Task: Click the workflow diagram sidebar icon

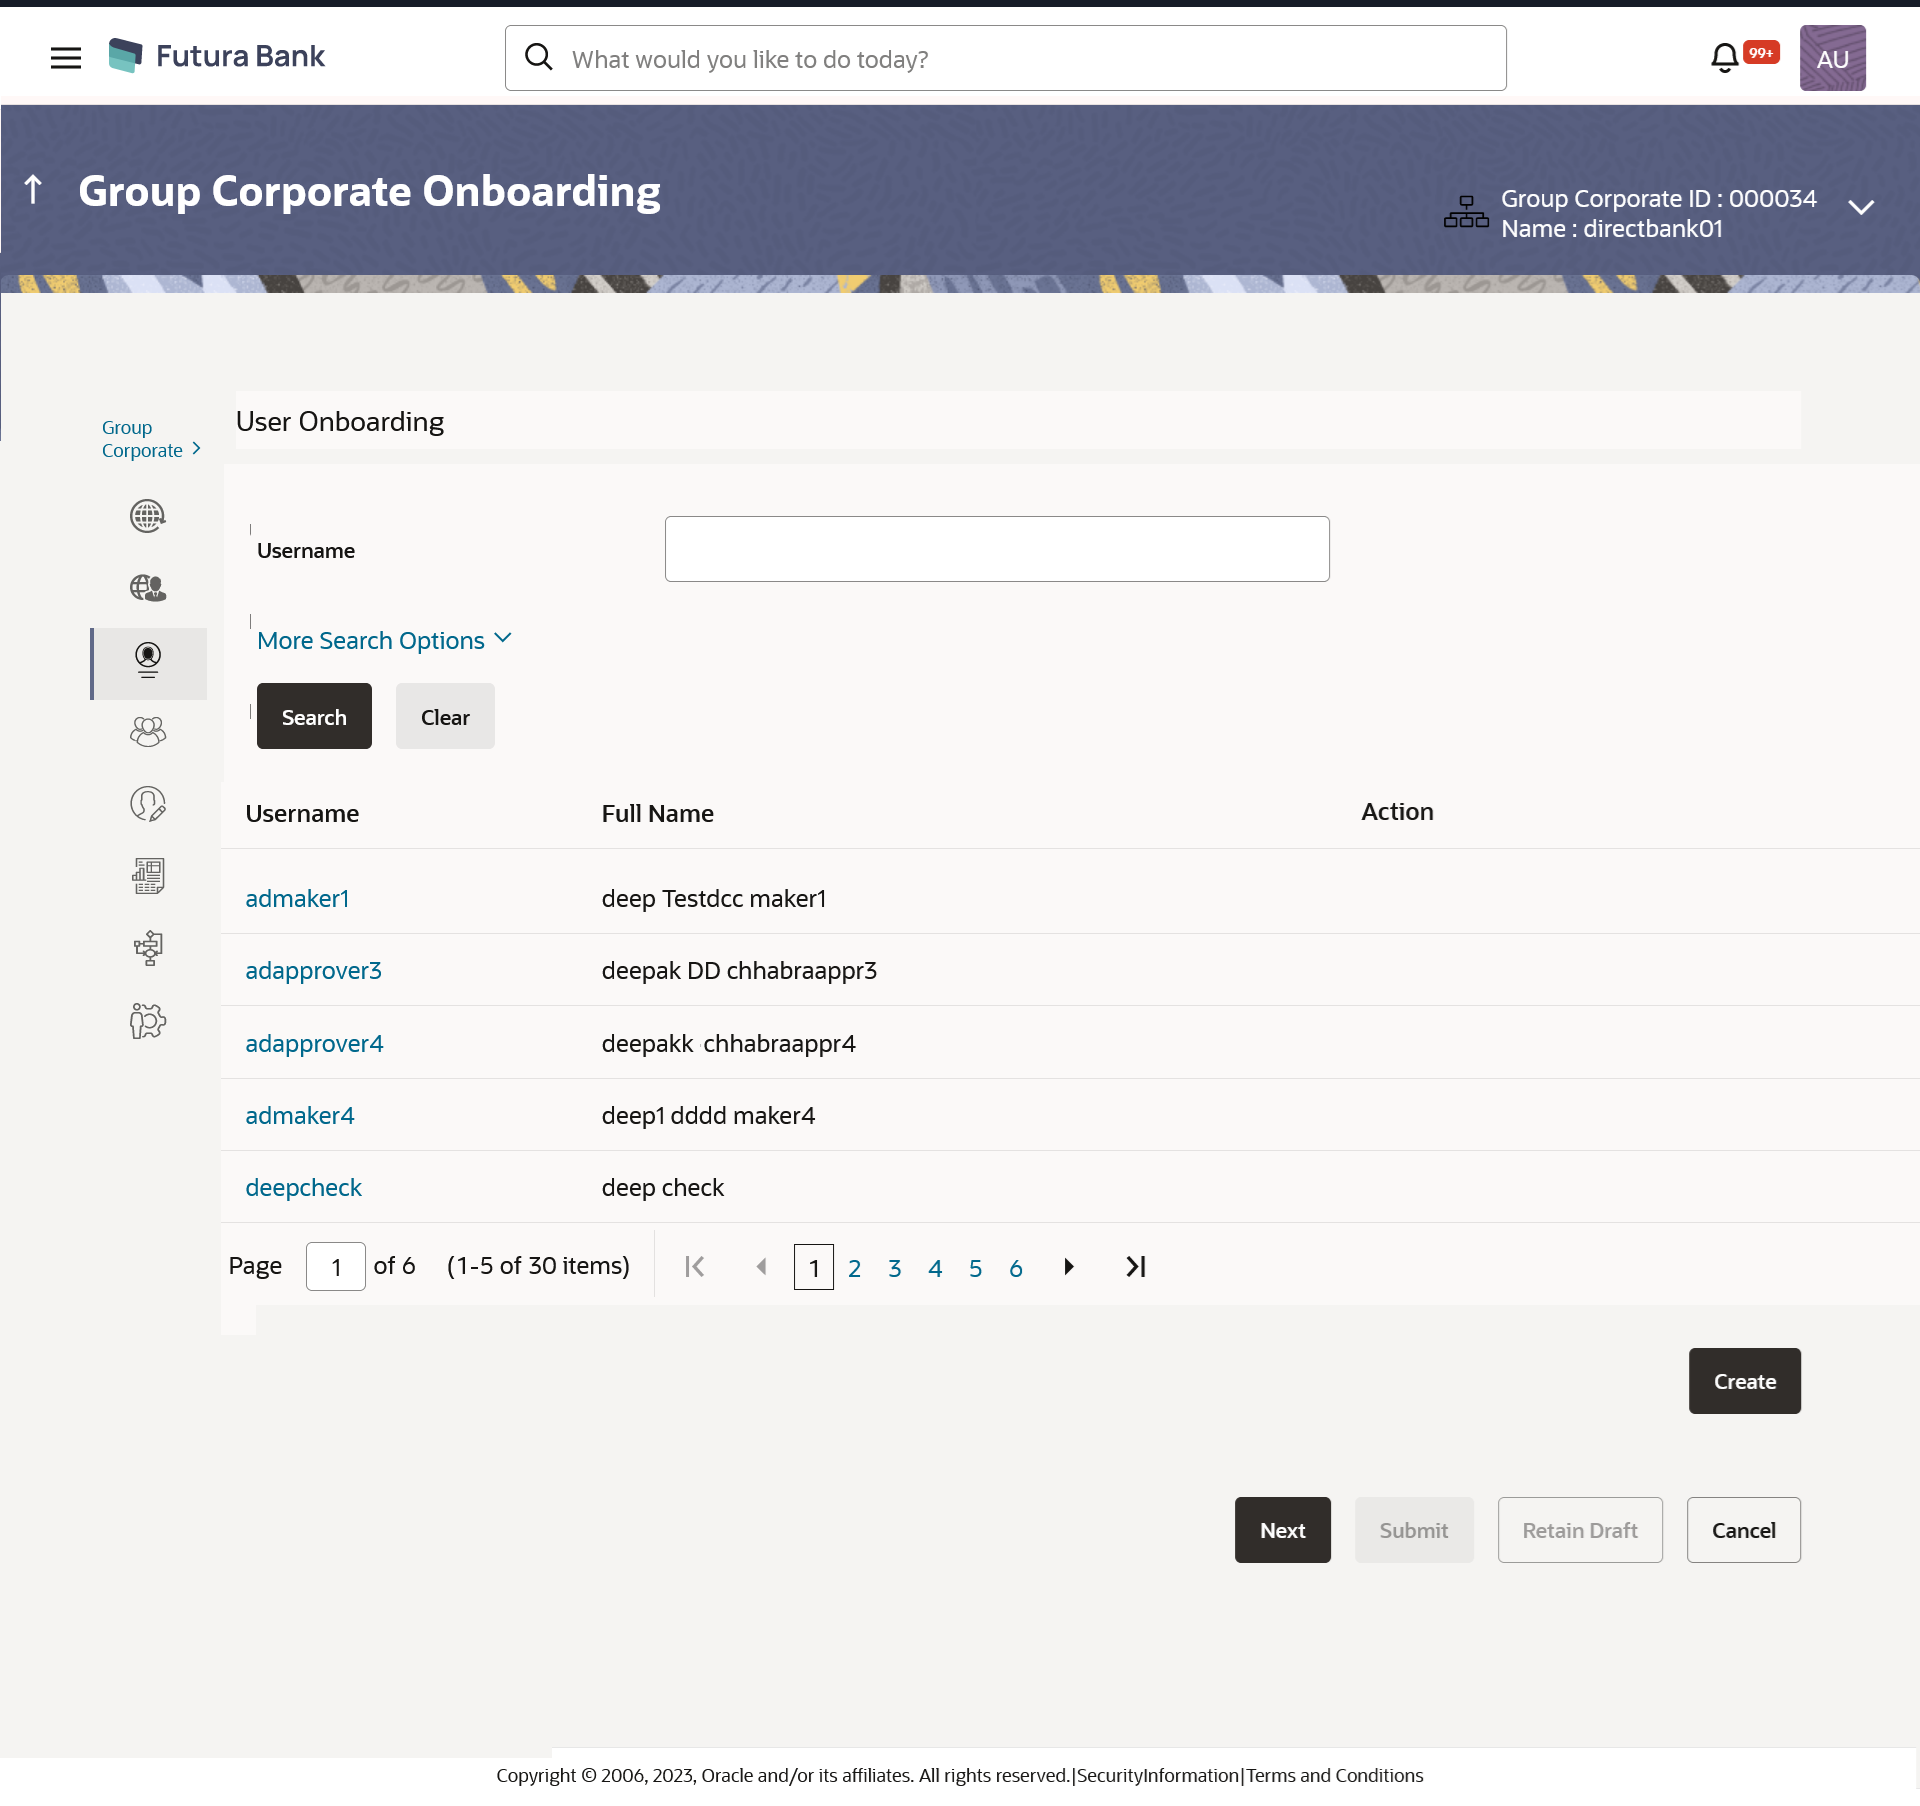Action: tap(148, 948)
